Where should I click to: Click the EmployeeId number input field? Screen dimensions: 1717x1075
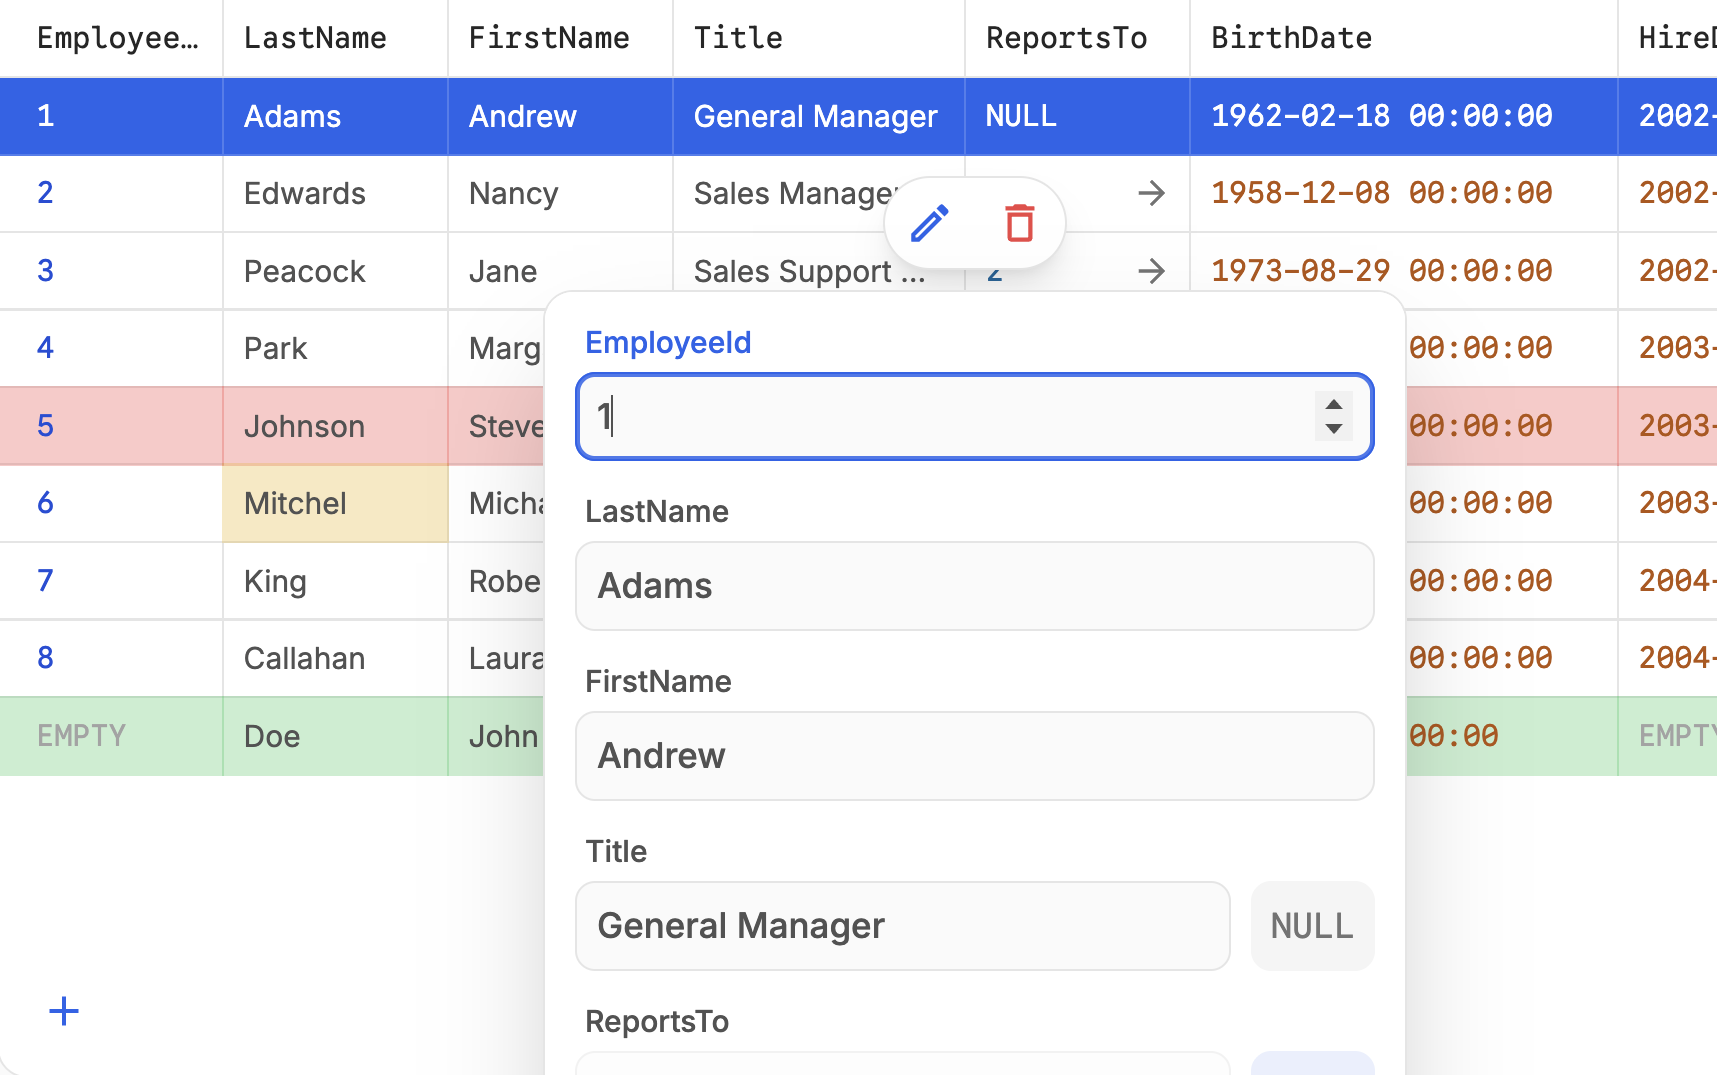pyautogui.click(x=950, y=417)
